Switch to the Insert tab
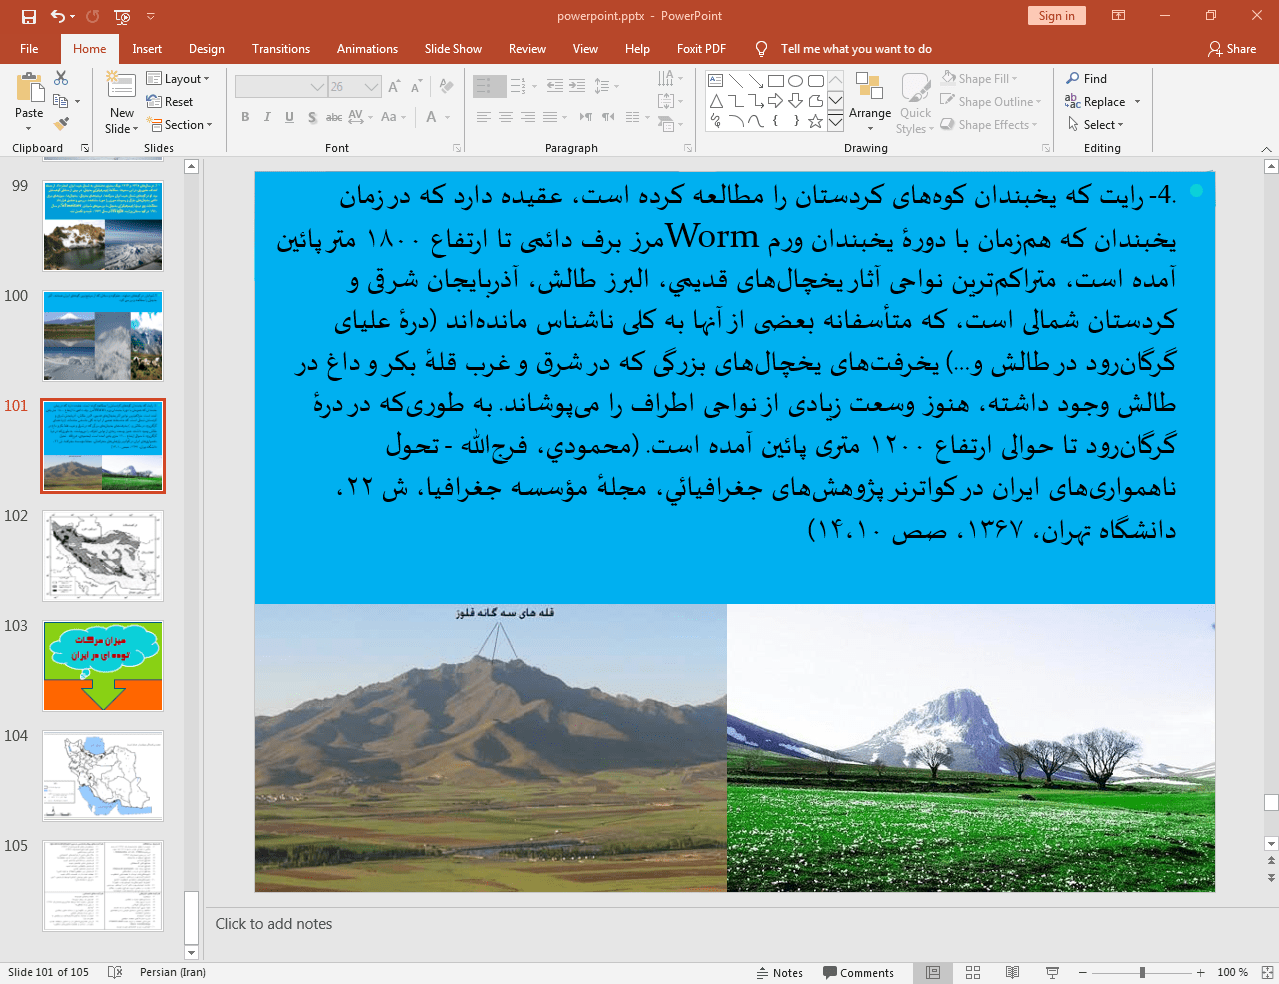This screenshot has height=984, width=1279. [x=147, y=49]
